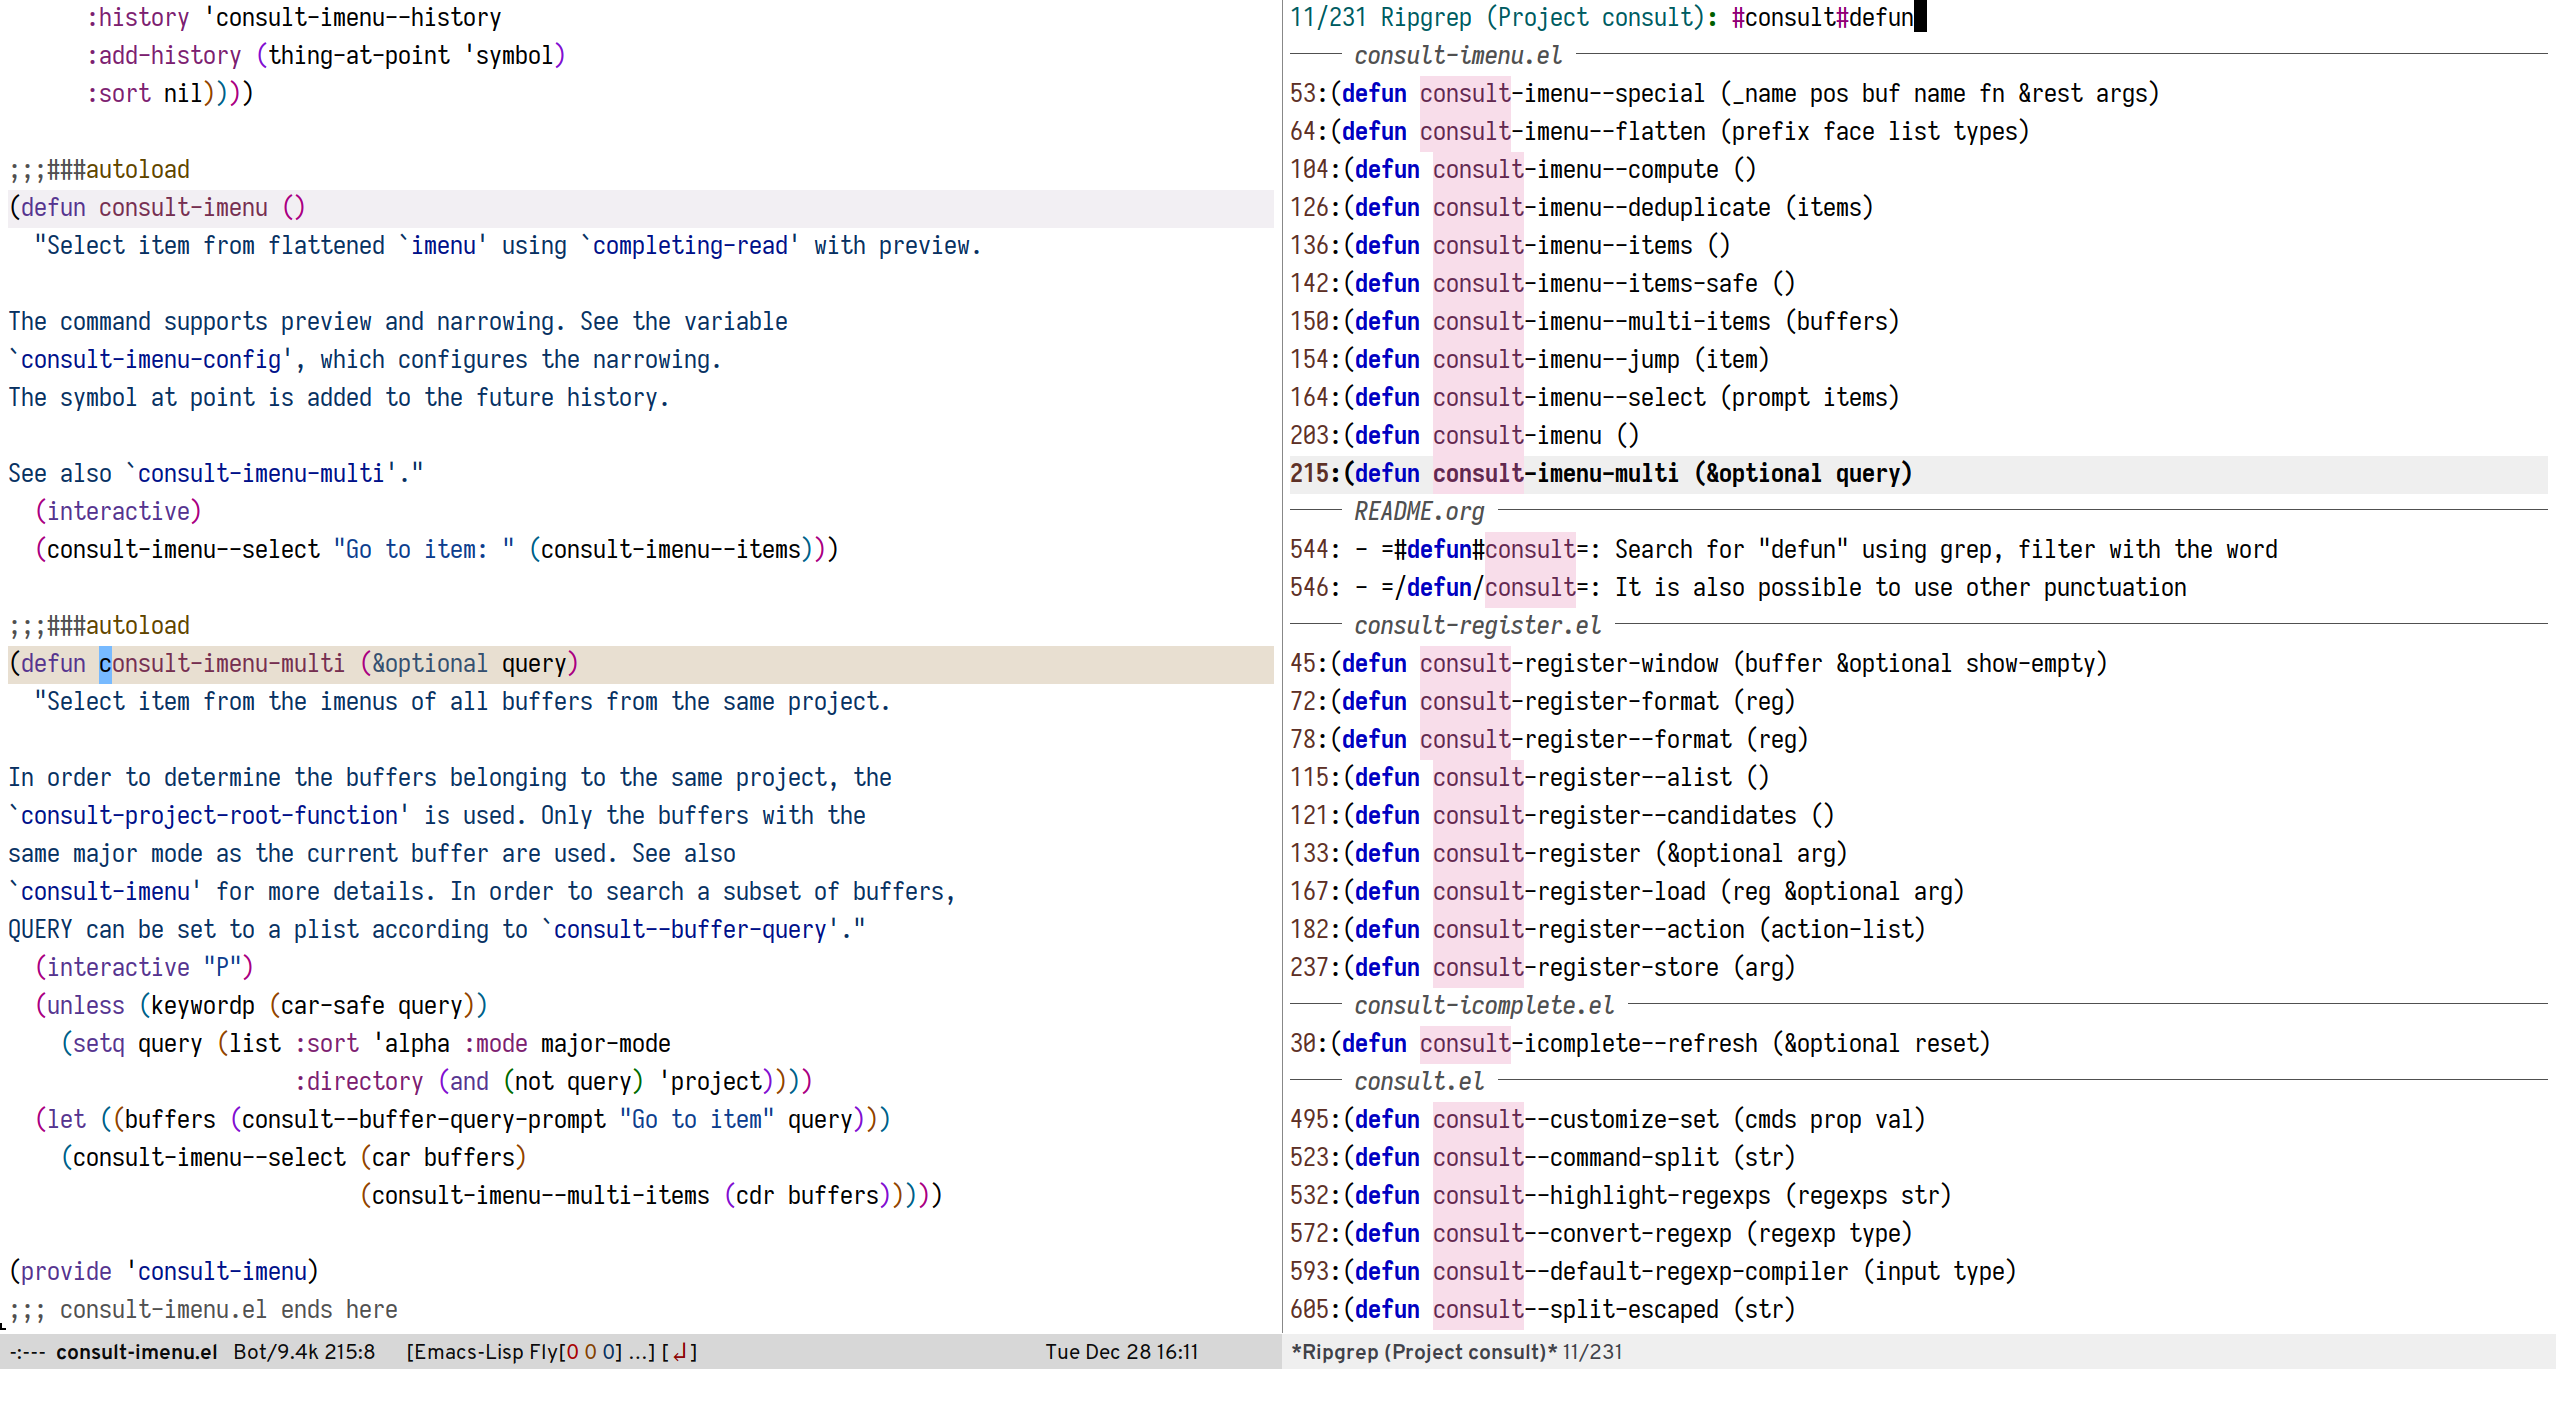Click the consult.el group header
Viewport: 2556px width, 1401px height.
1418,1081
